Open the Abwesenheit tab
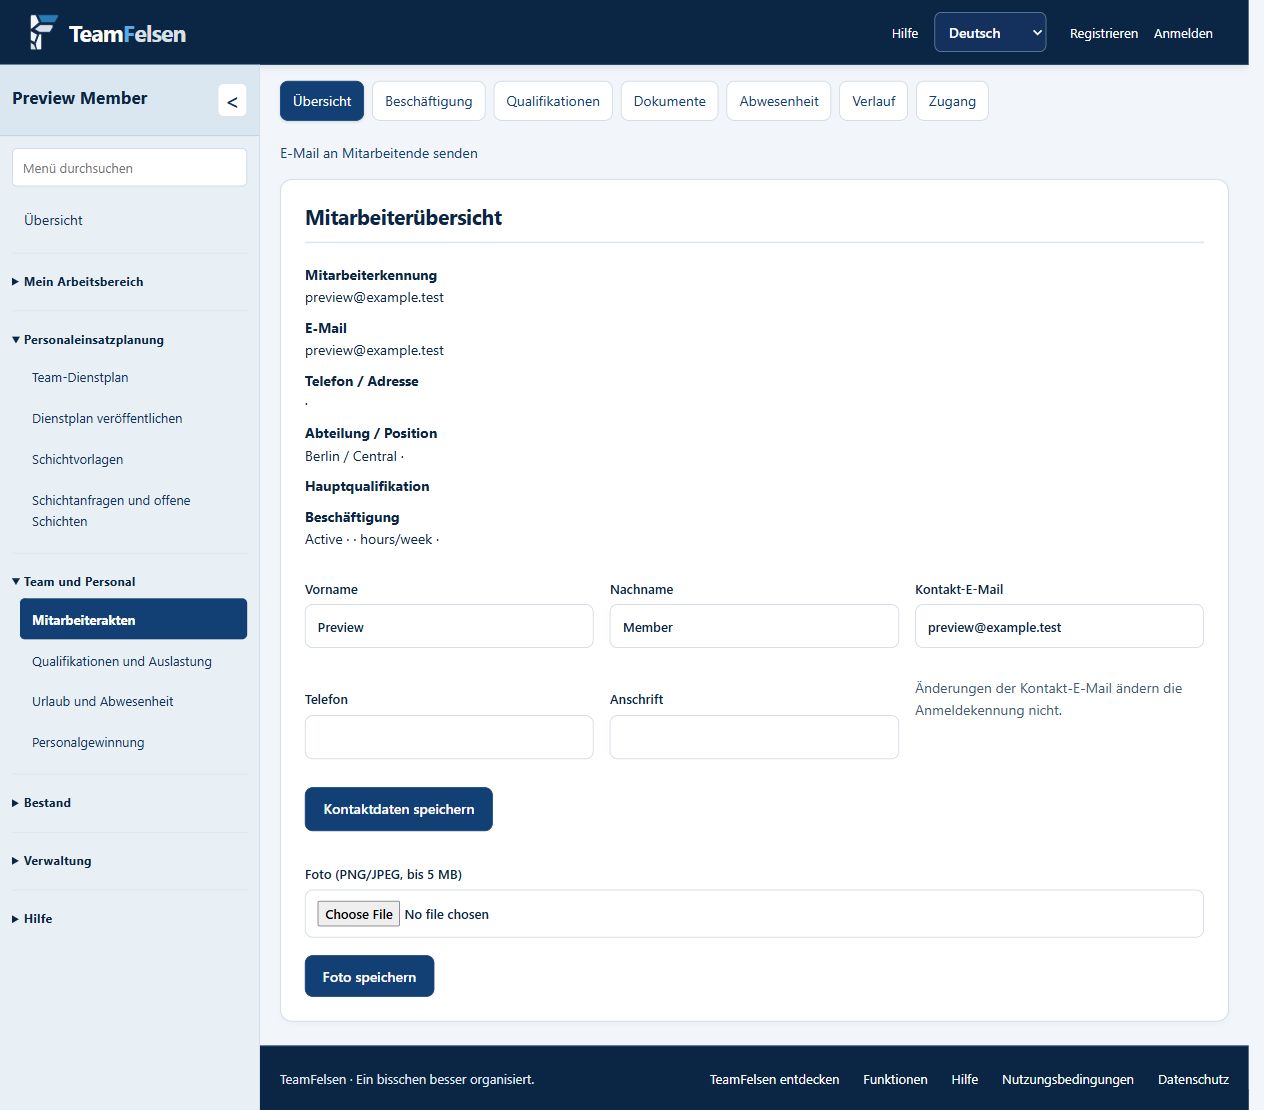This screenshot has width=1264, height=1110. (x=779, y=101)
